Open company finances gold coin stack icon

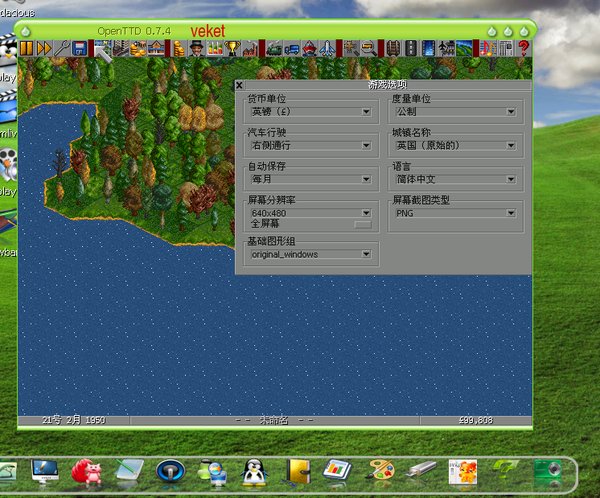pos(179,49)
